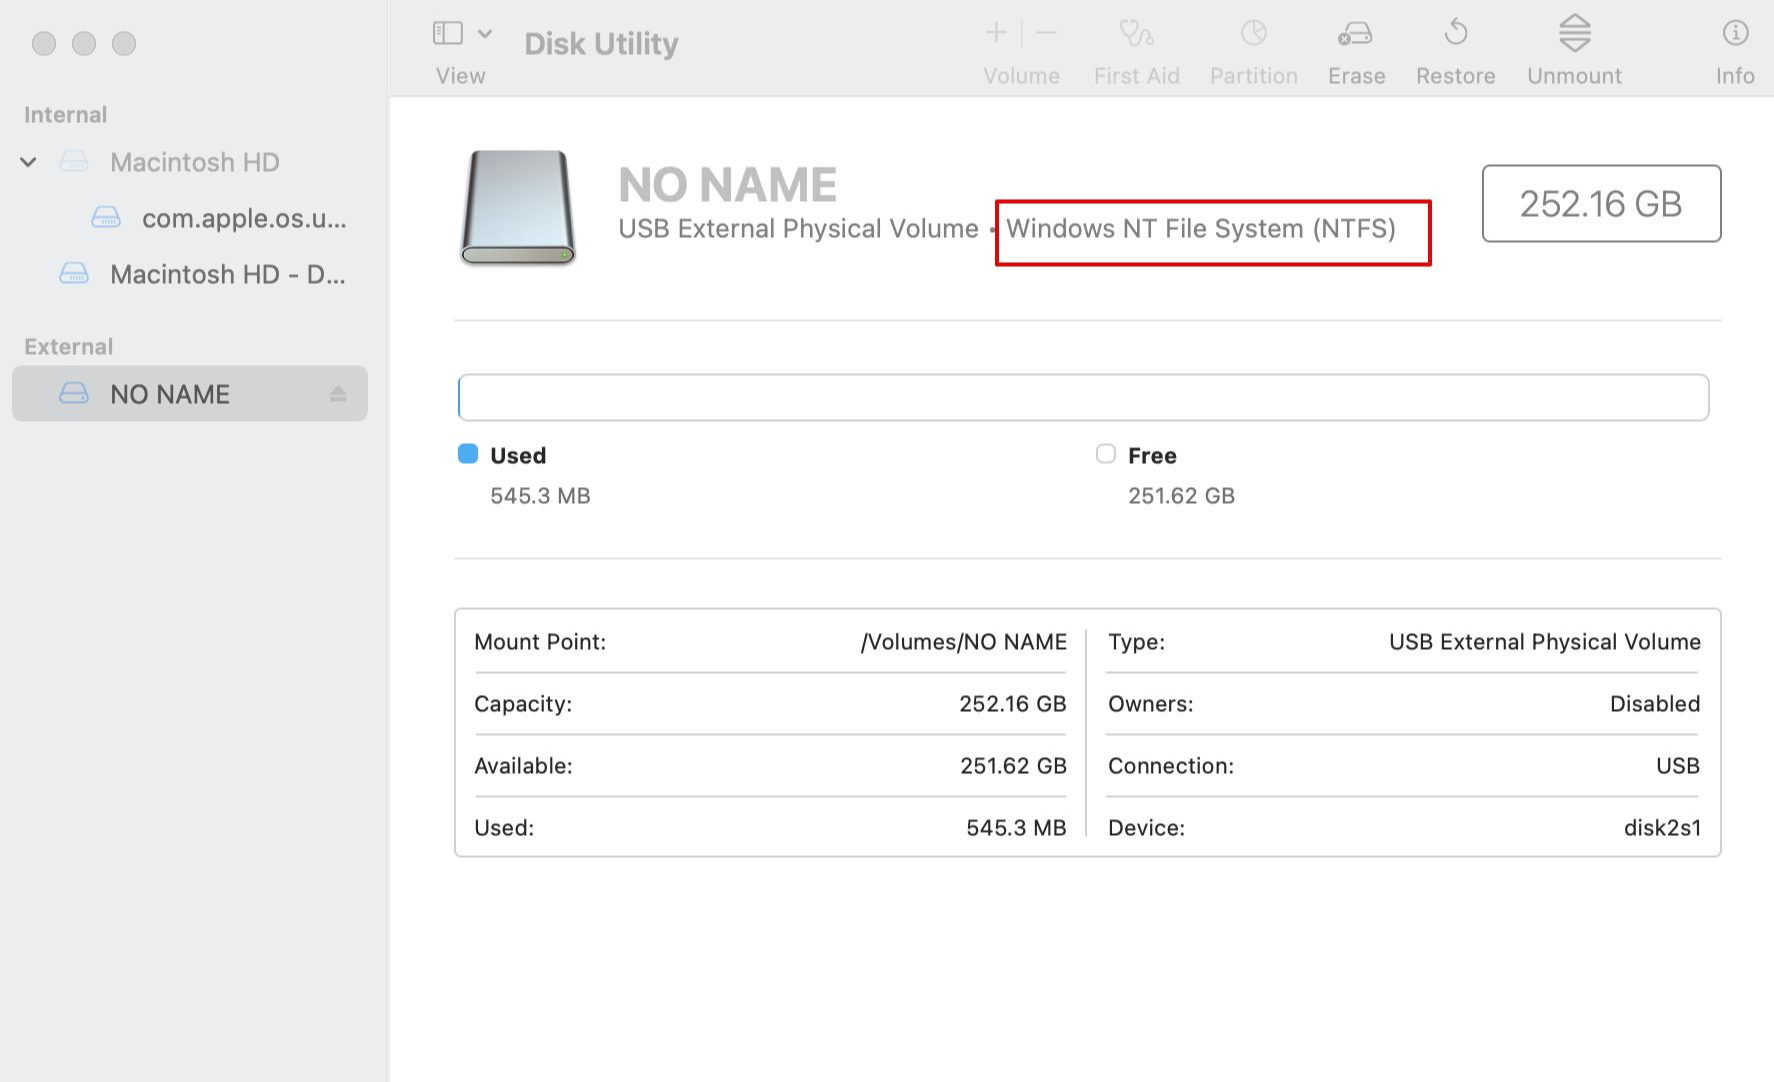
Task: Click the Available 251.62 GB table value
Action: 1013,766
